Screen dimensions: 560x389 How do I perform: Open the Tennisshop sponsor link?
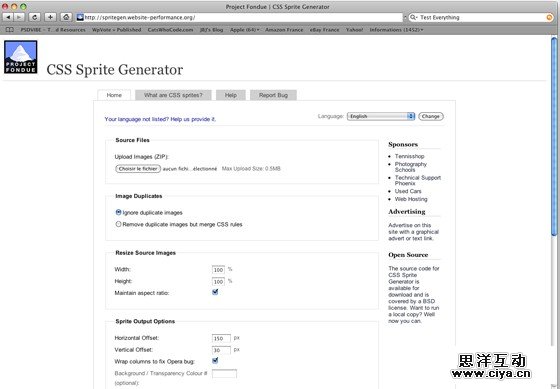point(409,156)
